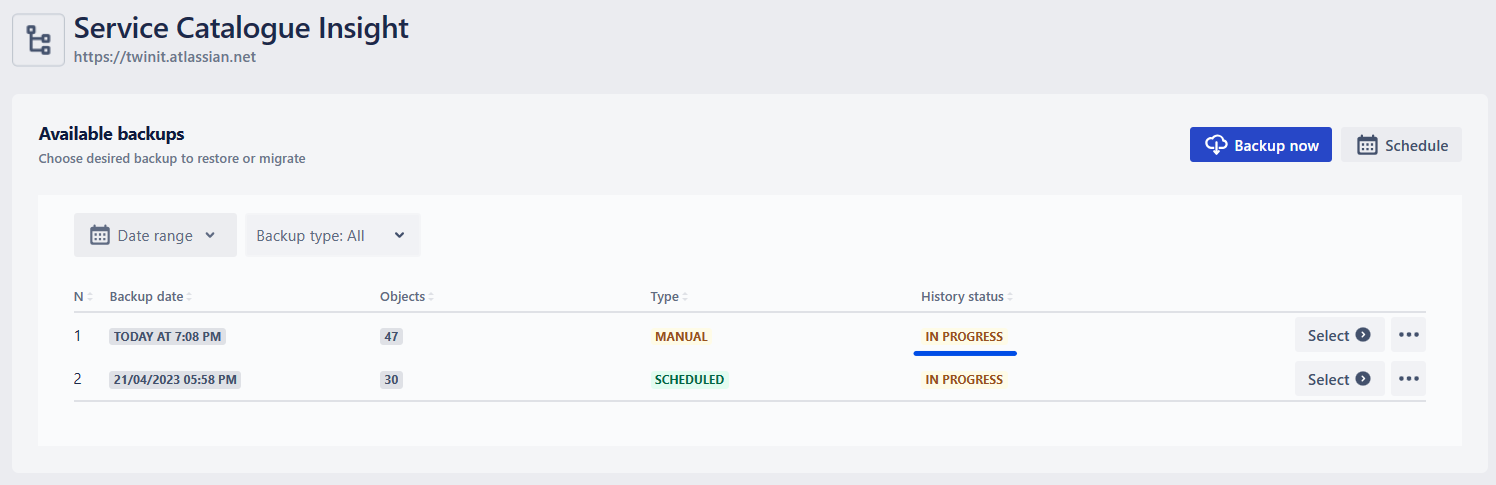The height and width of the screenshot is (485, 1496).
Task: Select the scheduled 21/04/2023 backup
Action: coord(1339,379)
